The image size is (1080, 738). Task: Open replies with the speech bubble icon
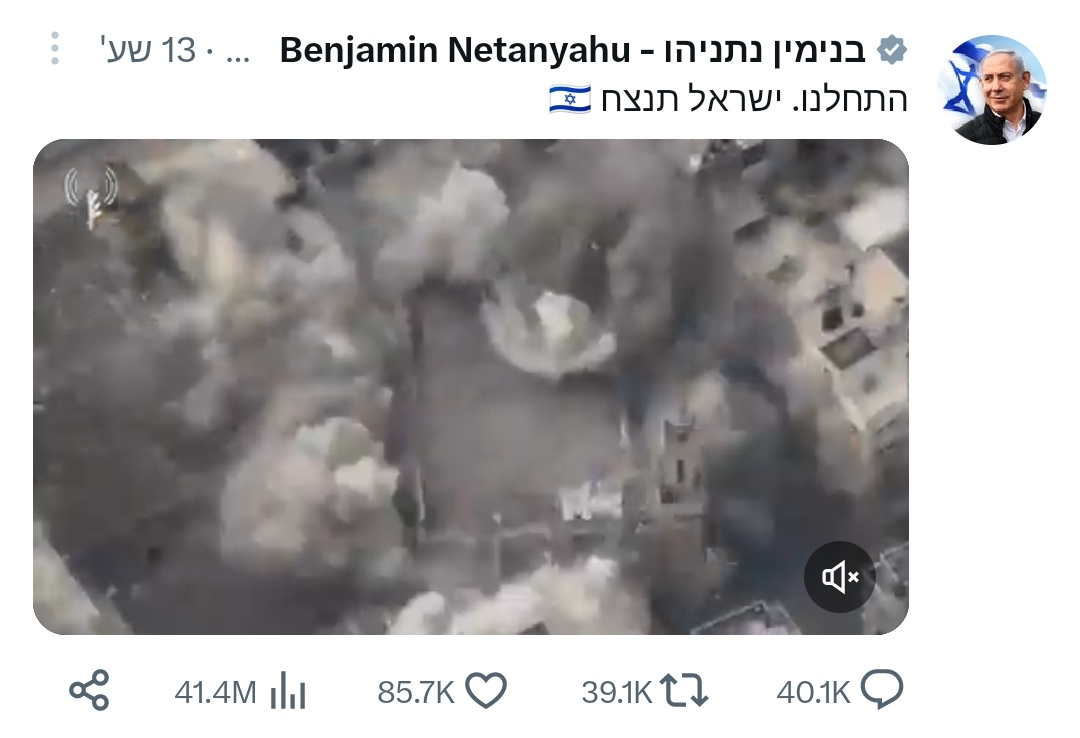coord(882,689)
